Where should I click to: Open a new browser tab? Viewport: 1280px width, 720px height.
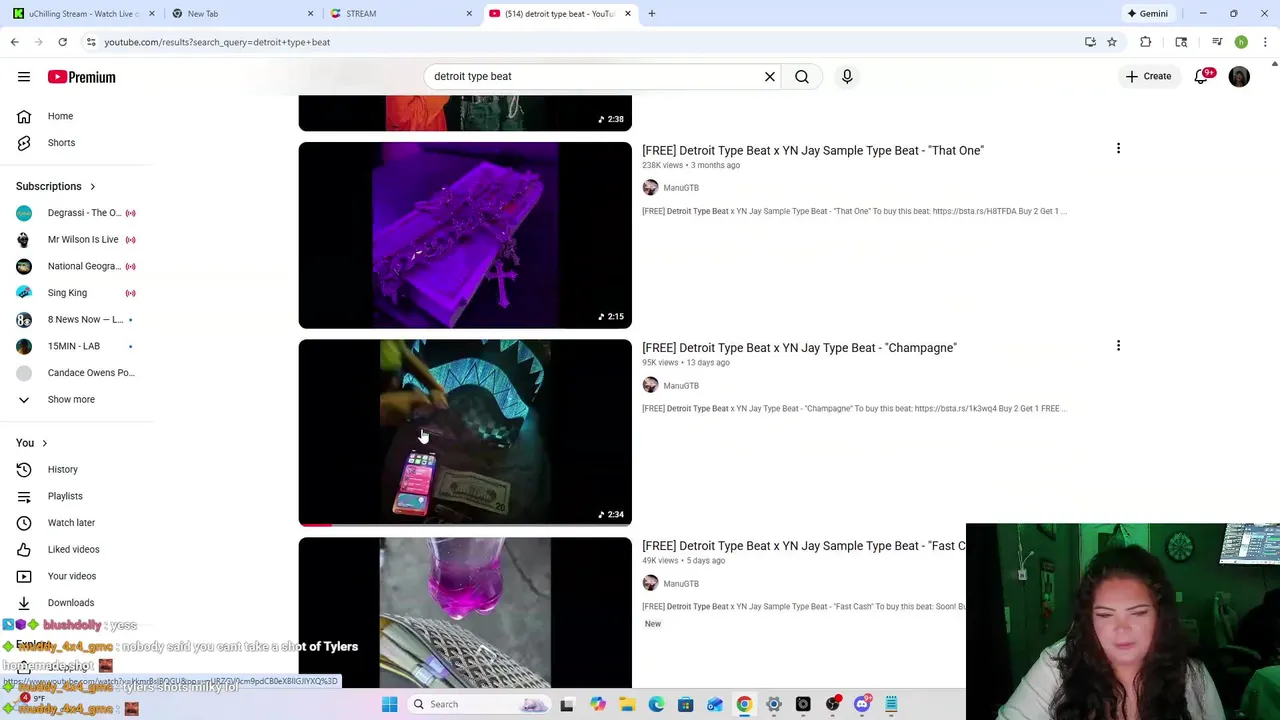point(652,14)
